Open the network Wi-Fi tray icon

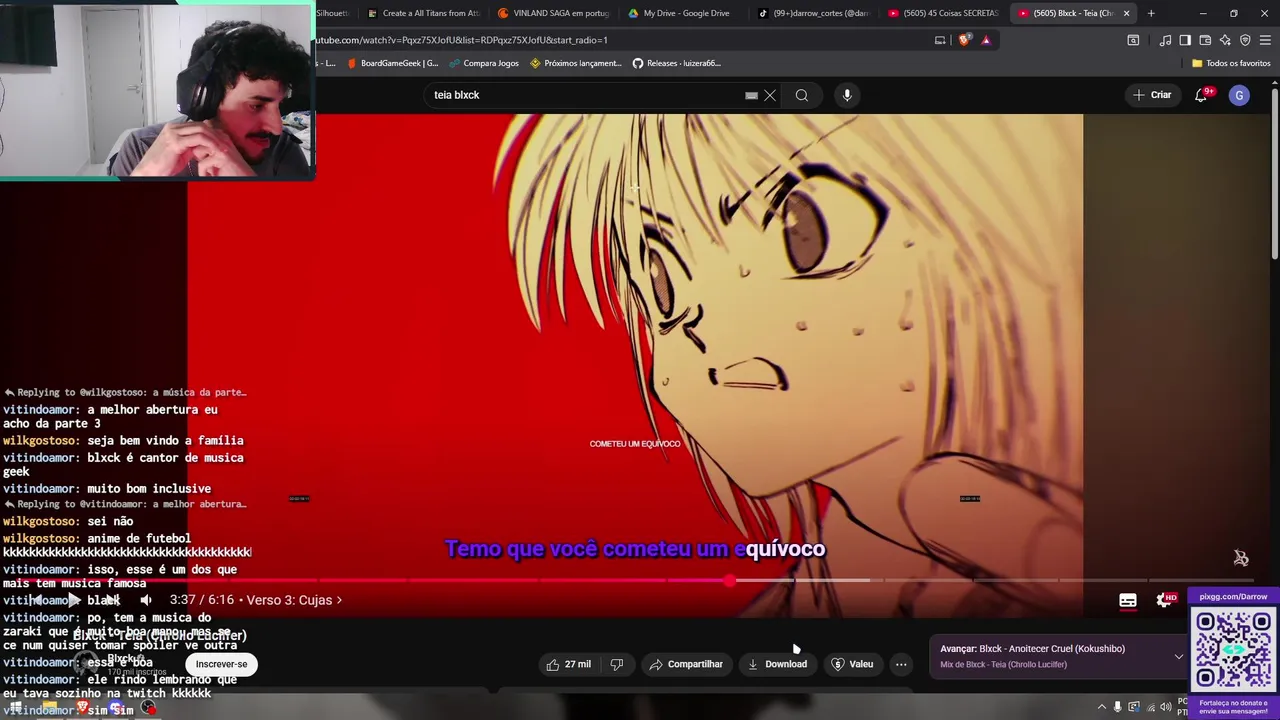(x=1149, y=707)
